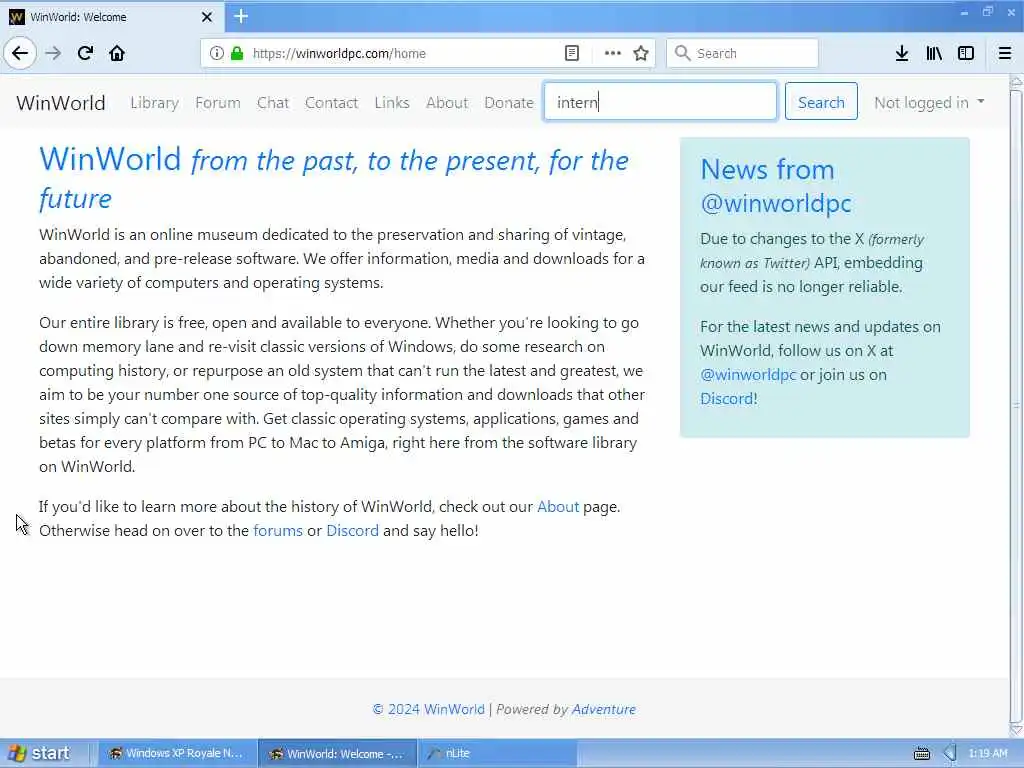This screenshot has height=768, width=1024.
Task: Open the Firefox hamburger menu
Action: click(1005, 53)
